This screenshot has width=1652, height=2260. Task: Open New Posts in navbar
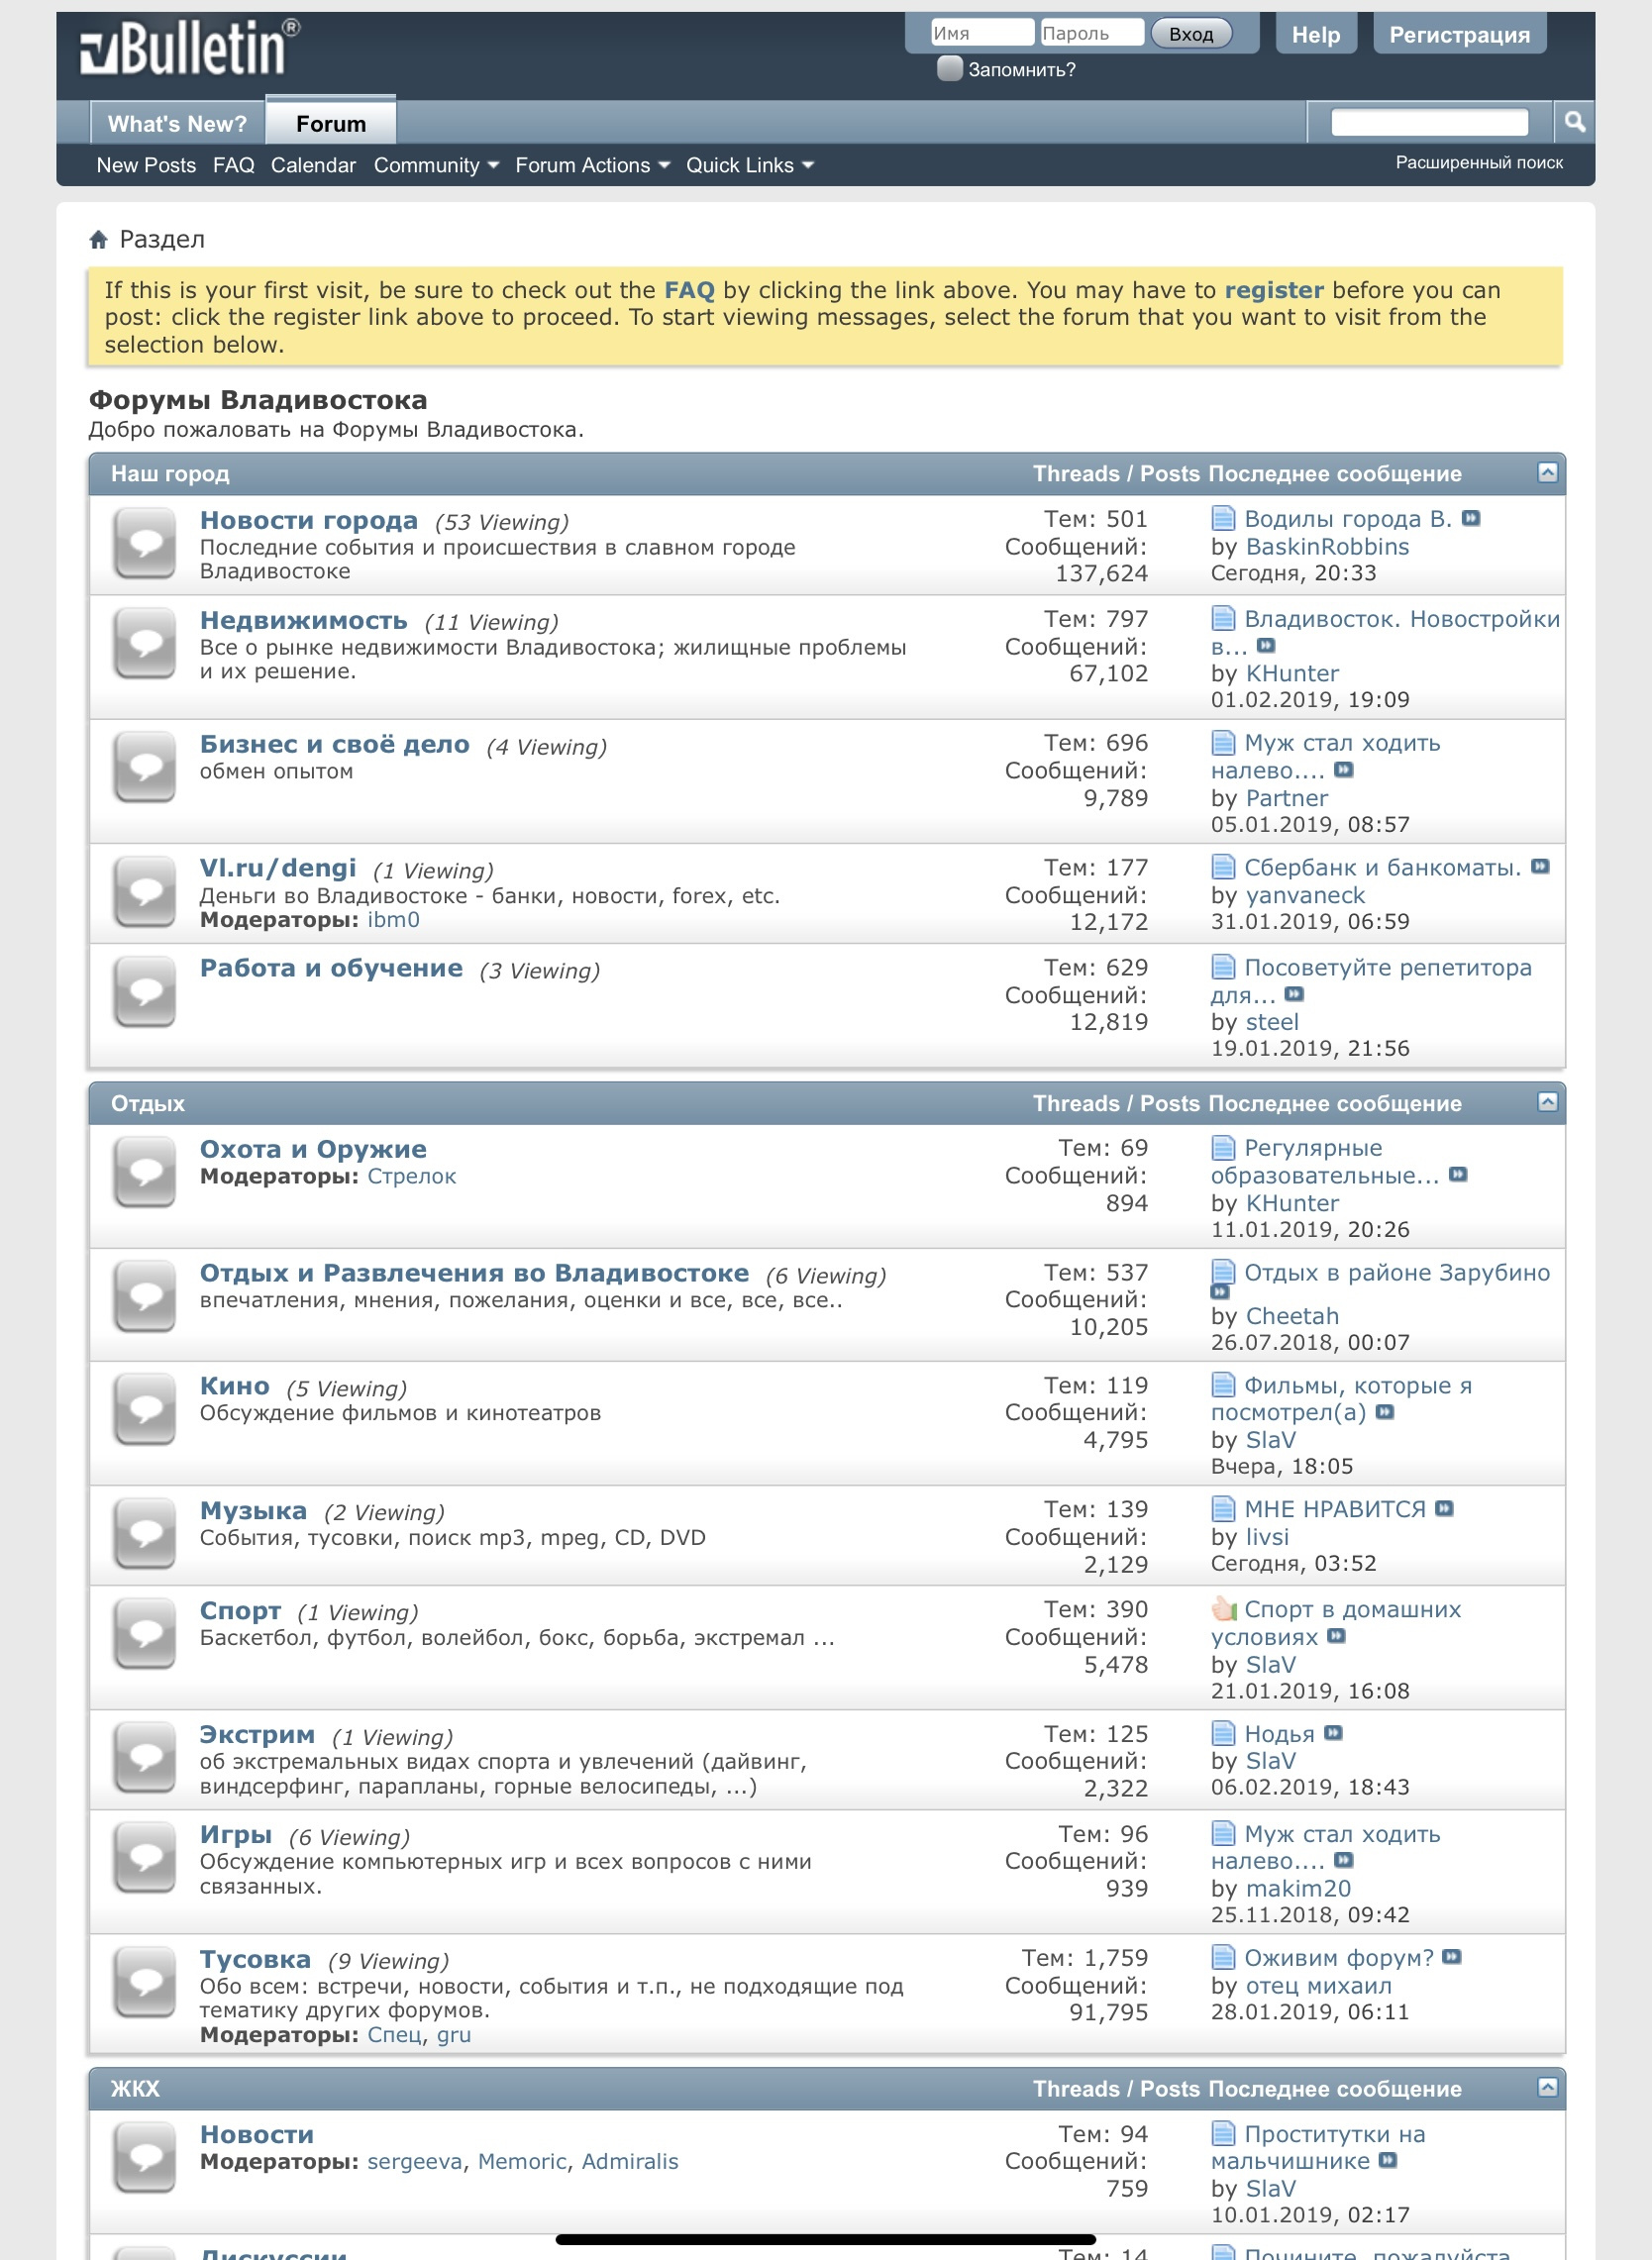tap(146, 165)
